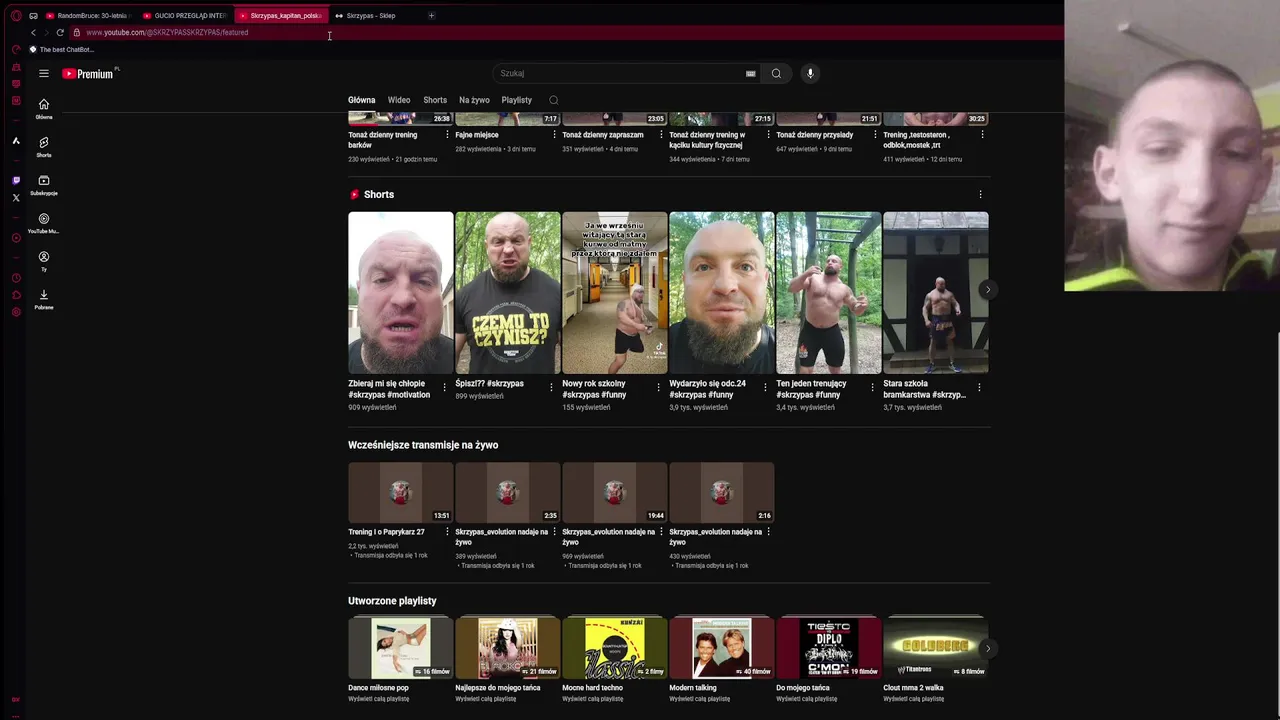Play the 'Stara szkoła bramkarstwa' short thumbnail
Viewport: 1280px width, 720px height.
(936, 293)
